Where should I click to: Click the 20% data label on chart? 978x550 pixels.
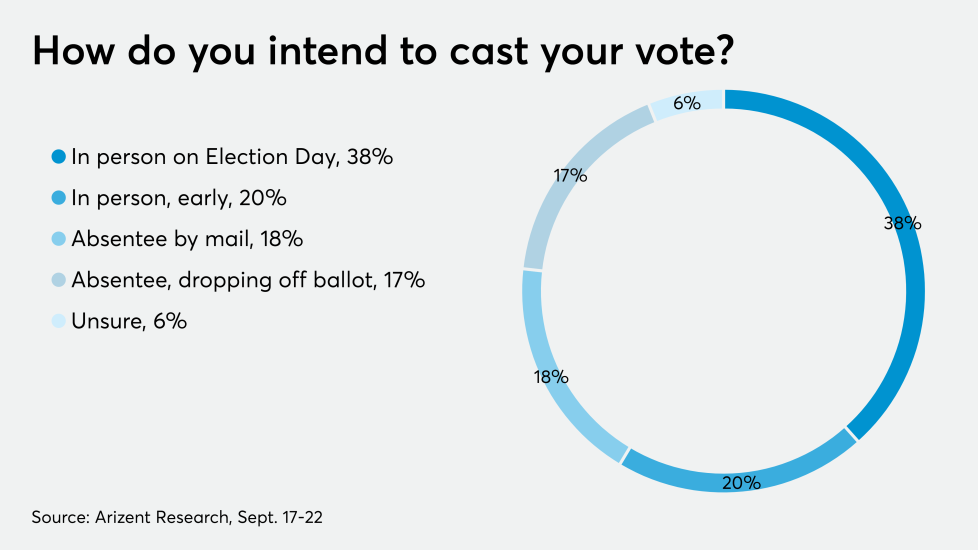click(x=742, y=482)
